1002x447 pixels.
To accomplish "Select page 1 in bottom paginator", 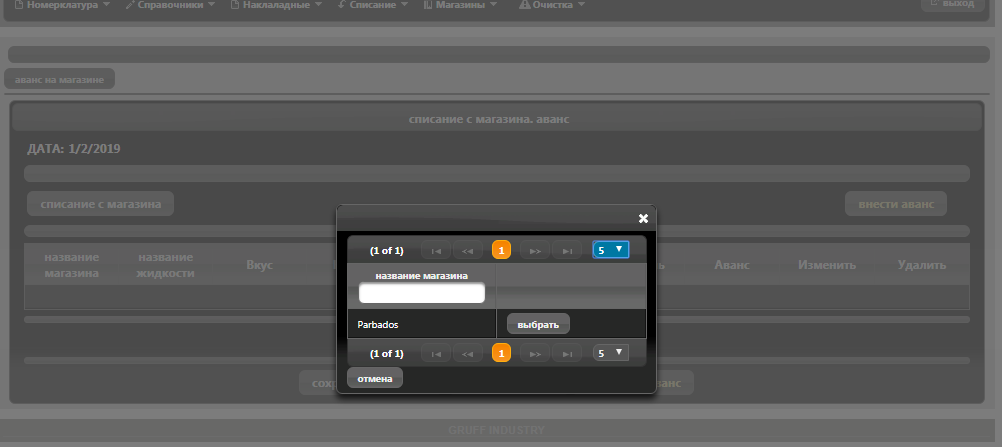I will pos(502,353).
